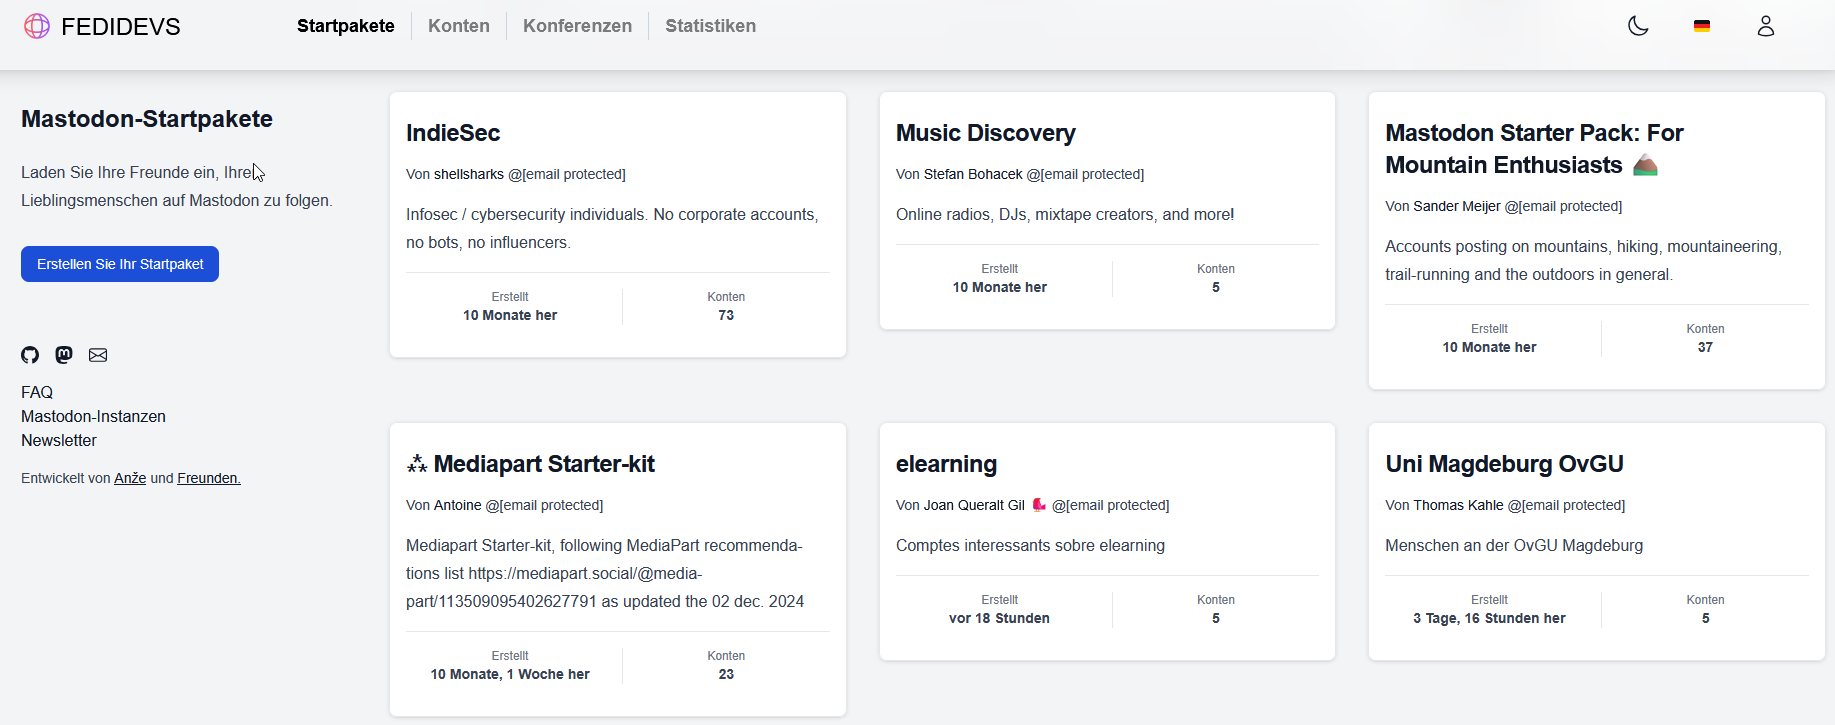
Task: Open the Music Discovery starter pack
Action: pyautogui.click(x=985, y=133)
